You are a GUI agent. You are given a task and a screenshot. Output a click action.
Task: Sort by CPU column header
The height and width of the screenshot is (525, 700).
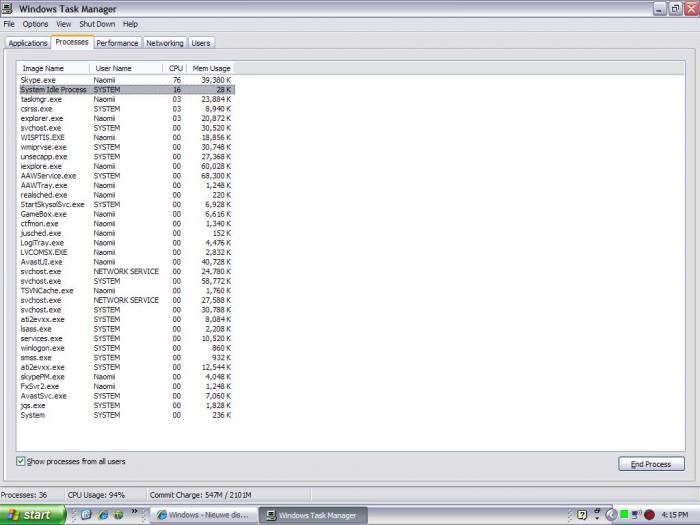(x=175, y=68)
